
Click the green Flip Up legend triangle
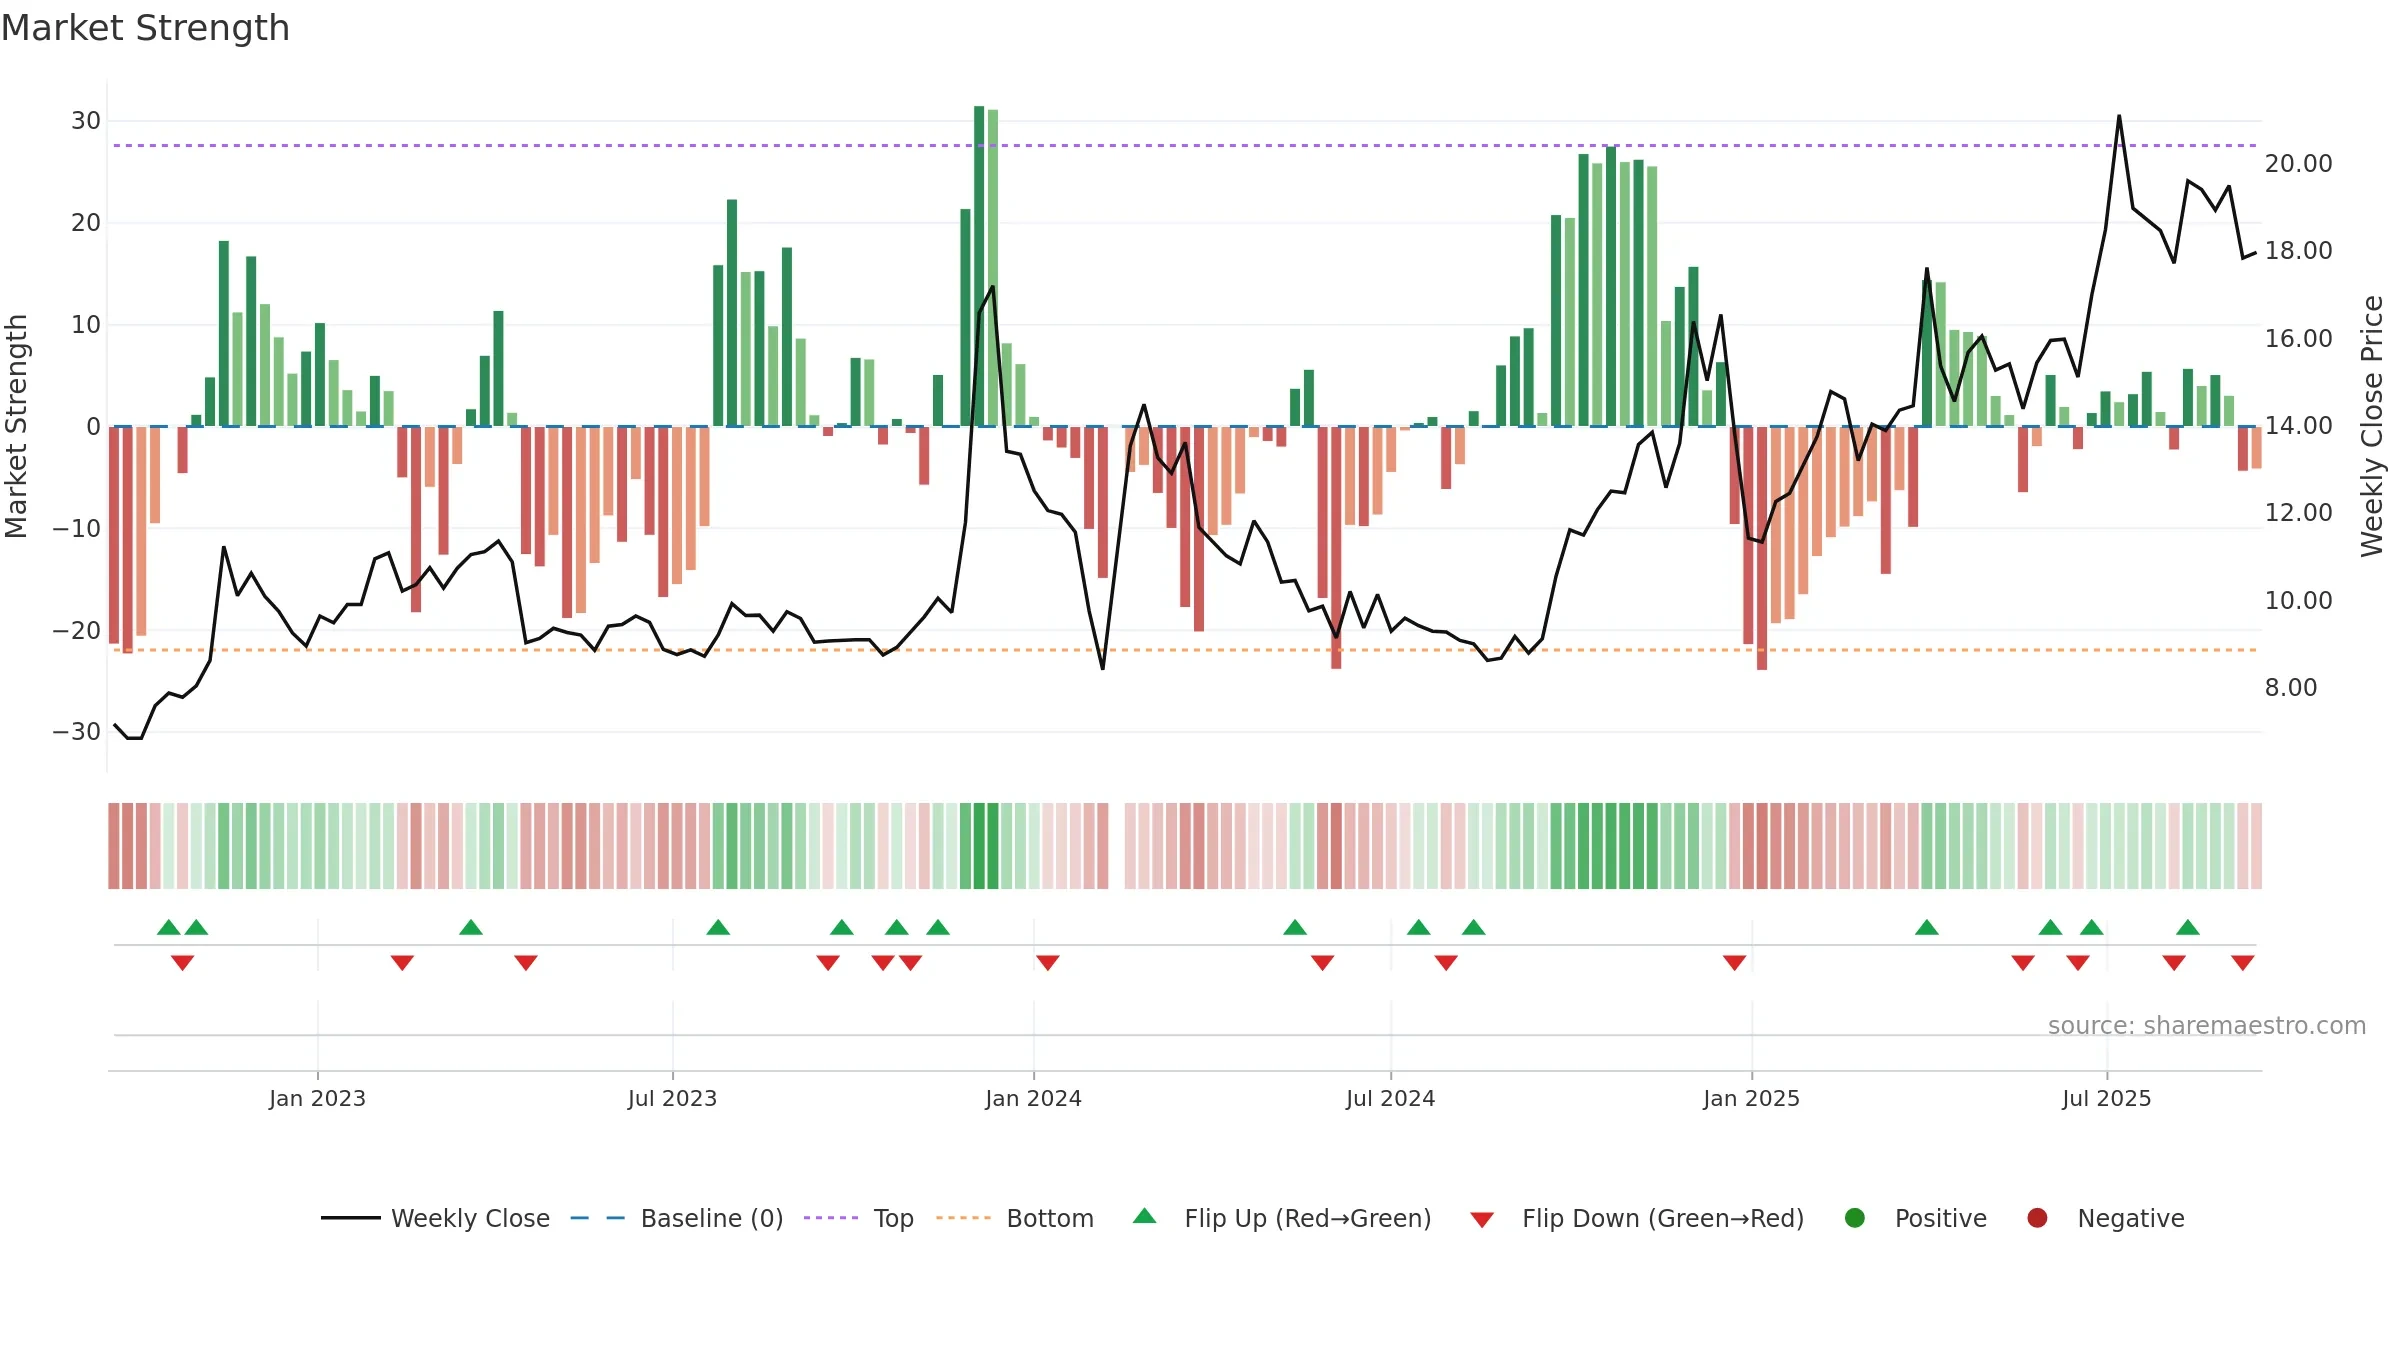click(1145, 1216)
